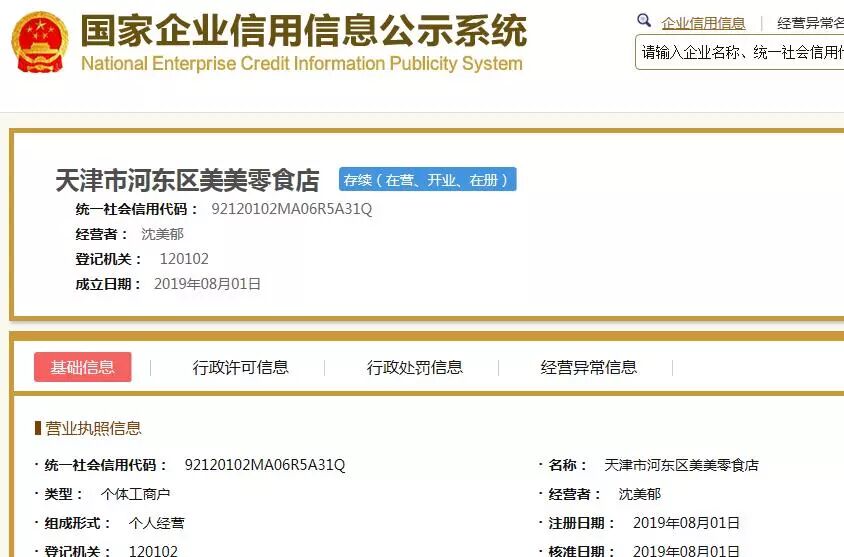Click the 核准日期 value 2019年08月01日

pos(686,551)
